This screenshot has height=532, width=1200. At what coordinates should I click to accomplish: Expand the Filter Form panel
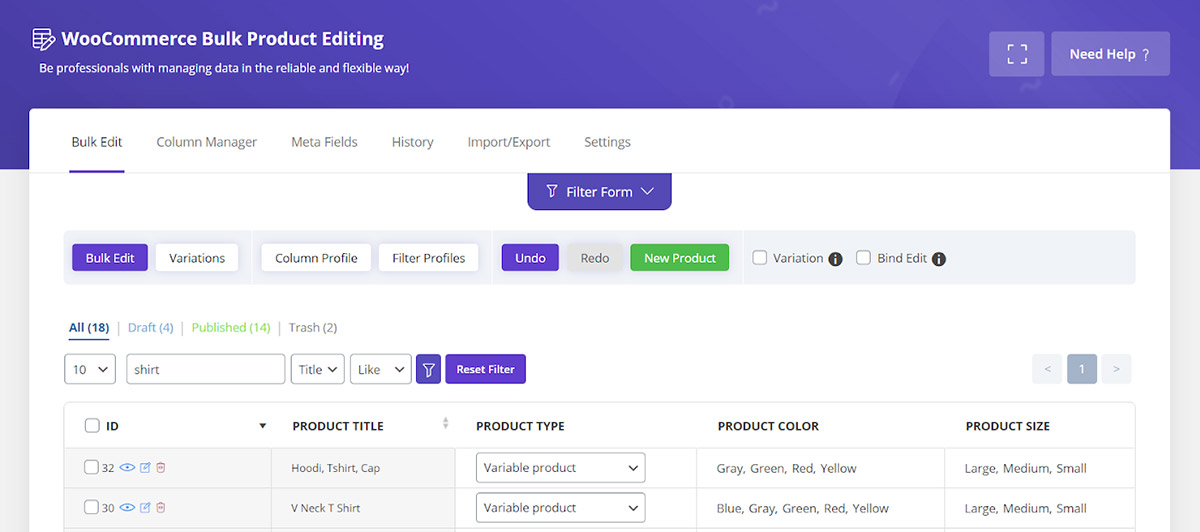click(599, 191)
